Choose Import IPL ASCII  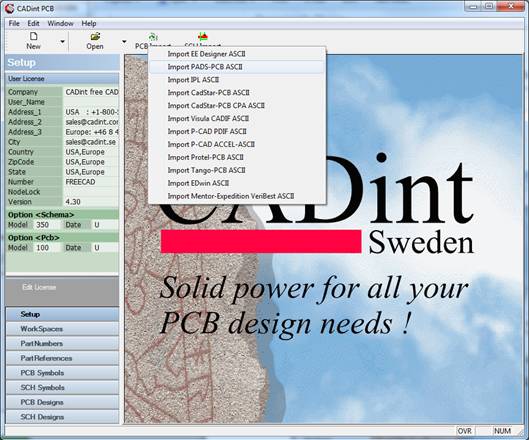coord(237,80)
